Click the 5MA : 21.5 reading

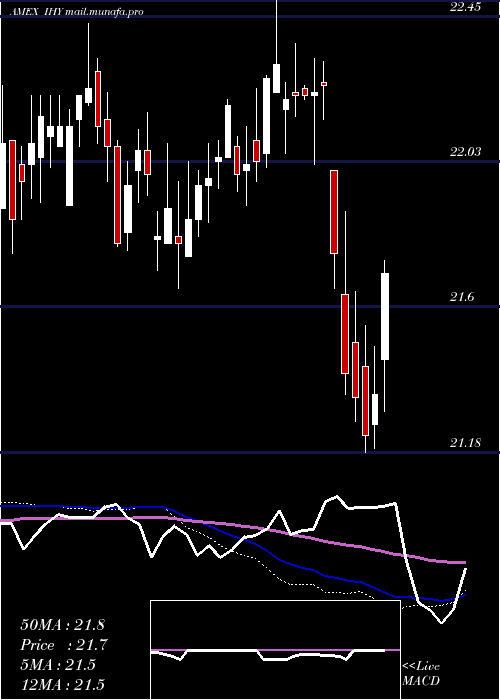(58, 665)
